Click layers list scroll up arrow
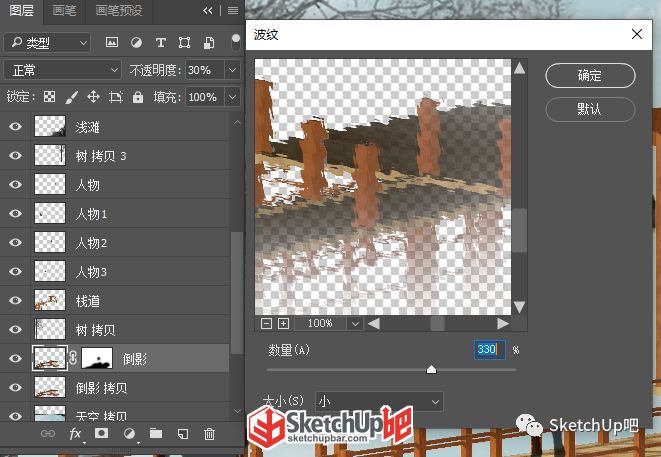The image size is (661, 457). point(237,123)
